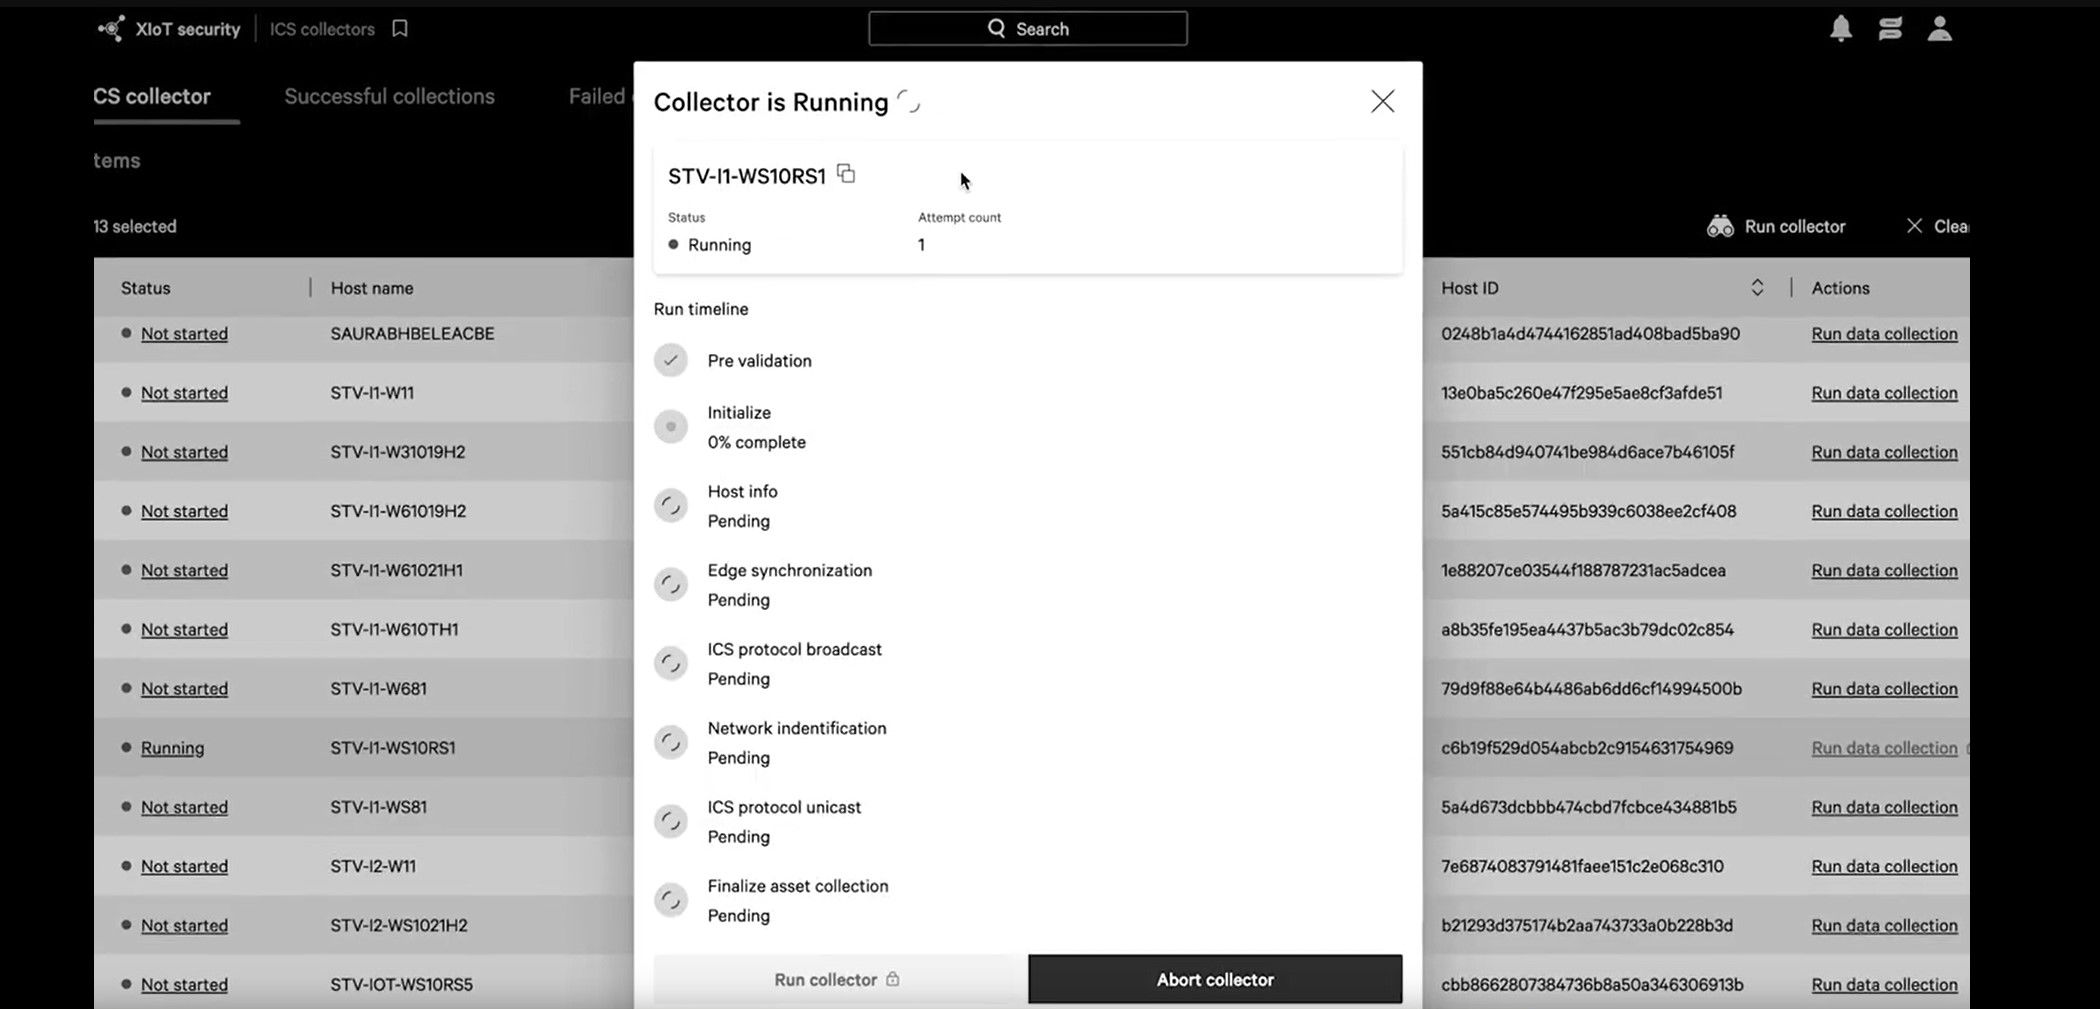Click the binoculars Run collector icon
The height and width of the screenshot is (1009, 2100).
coord(1720,226)
